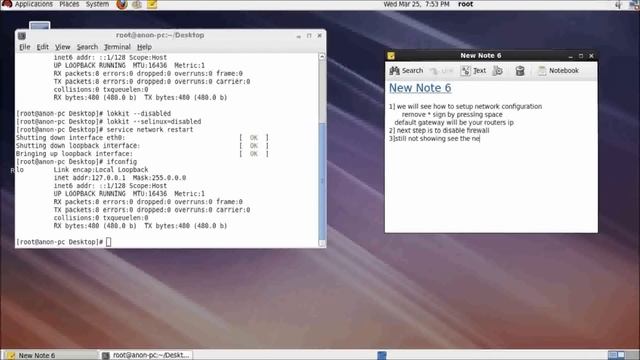Open the terminal Search menu
640x360 pixels.
pos(87,47)
